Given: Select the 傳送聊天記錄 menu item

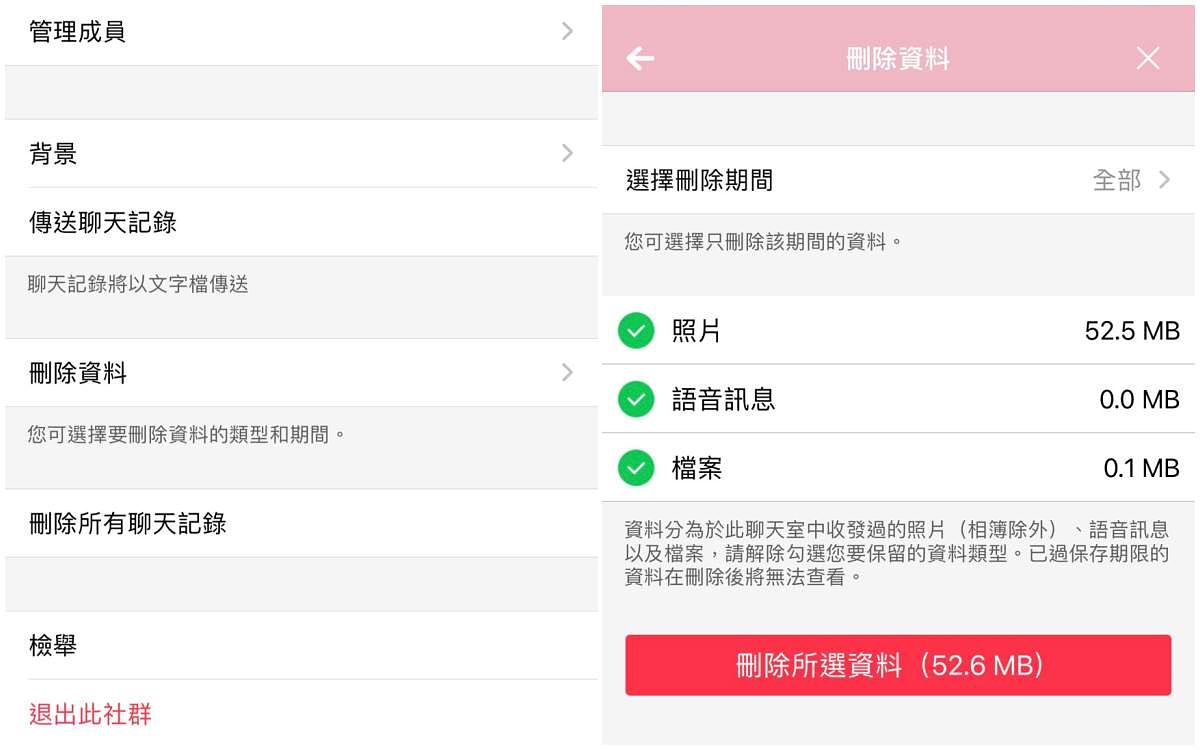Looking at the screenshot, I should [103, 222].
